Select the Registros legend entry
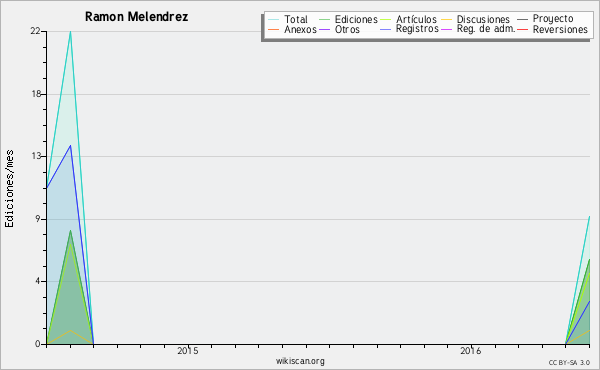This screenshot has height=370, width=600. click(x=417, y=29)
